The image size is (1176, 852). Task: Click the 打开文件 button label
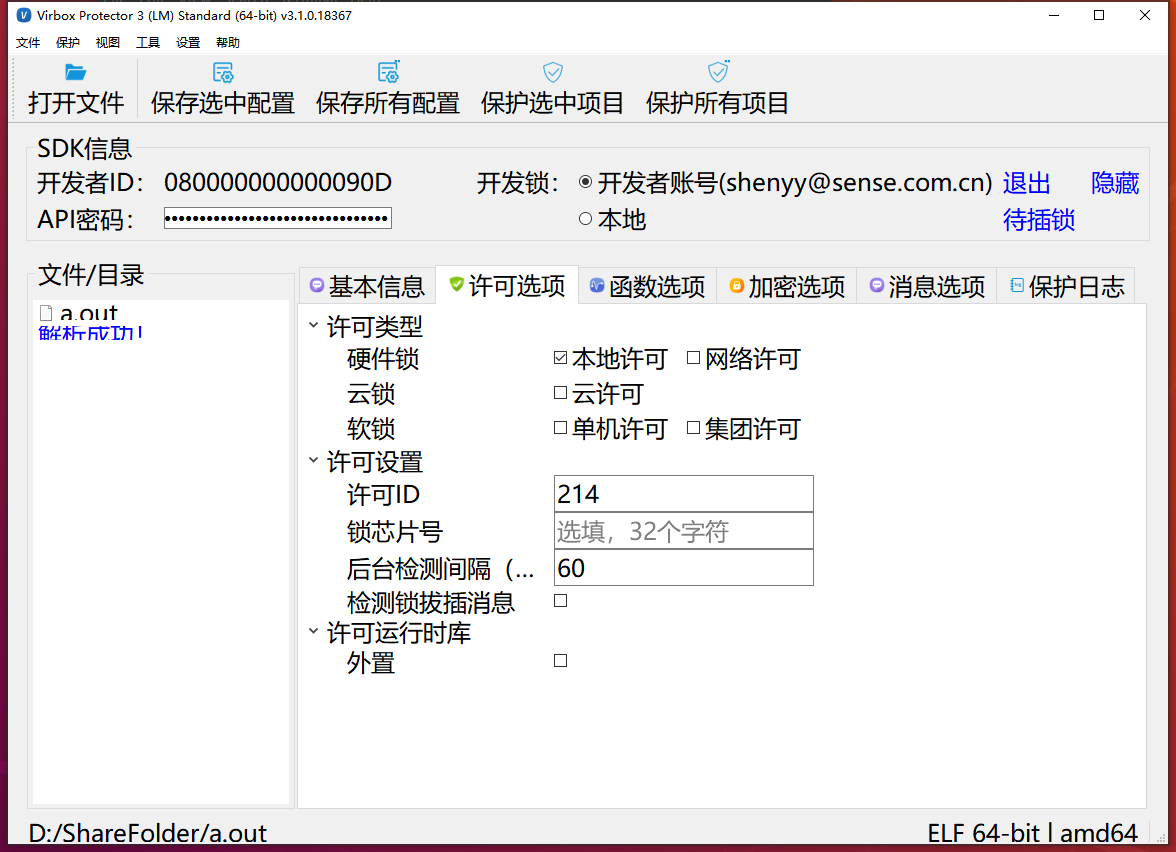click(76, 103)
